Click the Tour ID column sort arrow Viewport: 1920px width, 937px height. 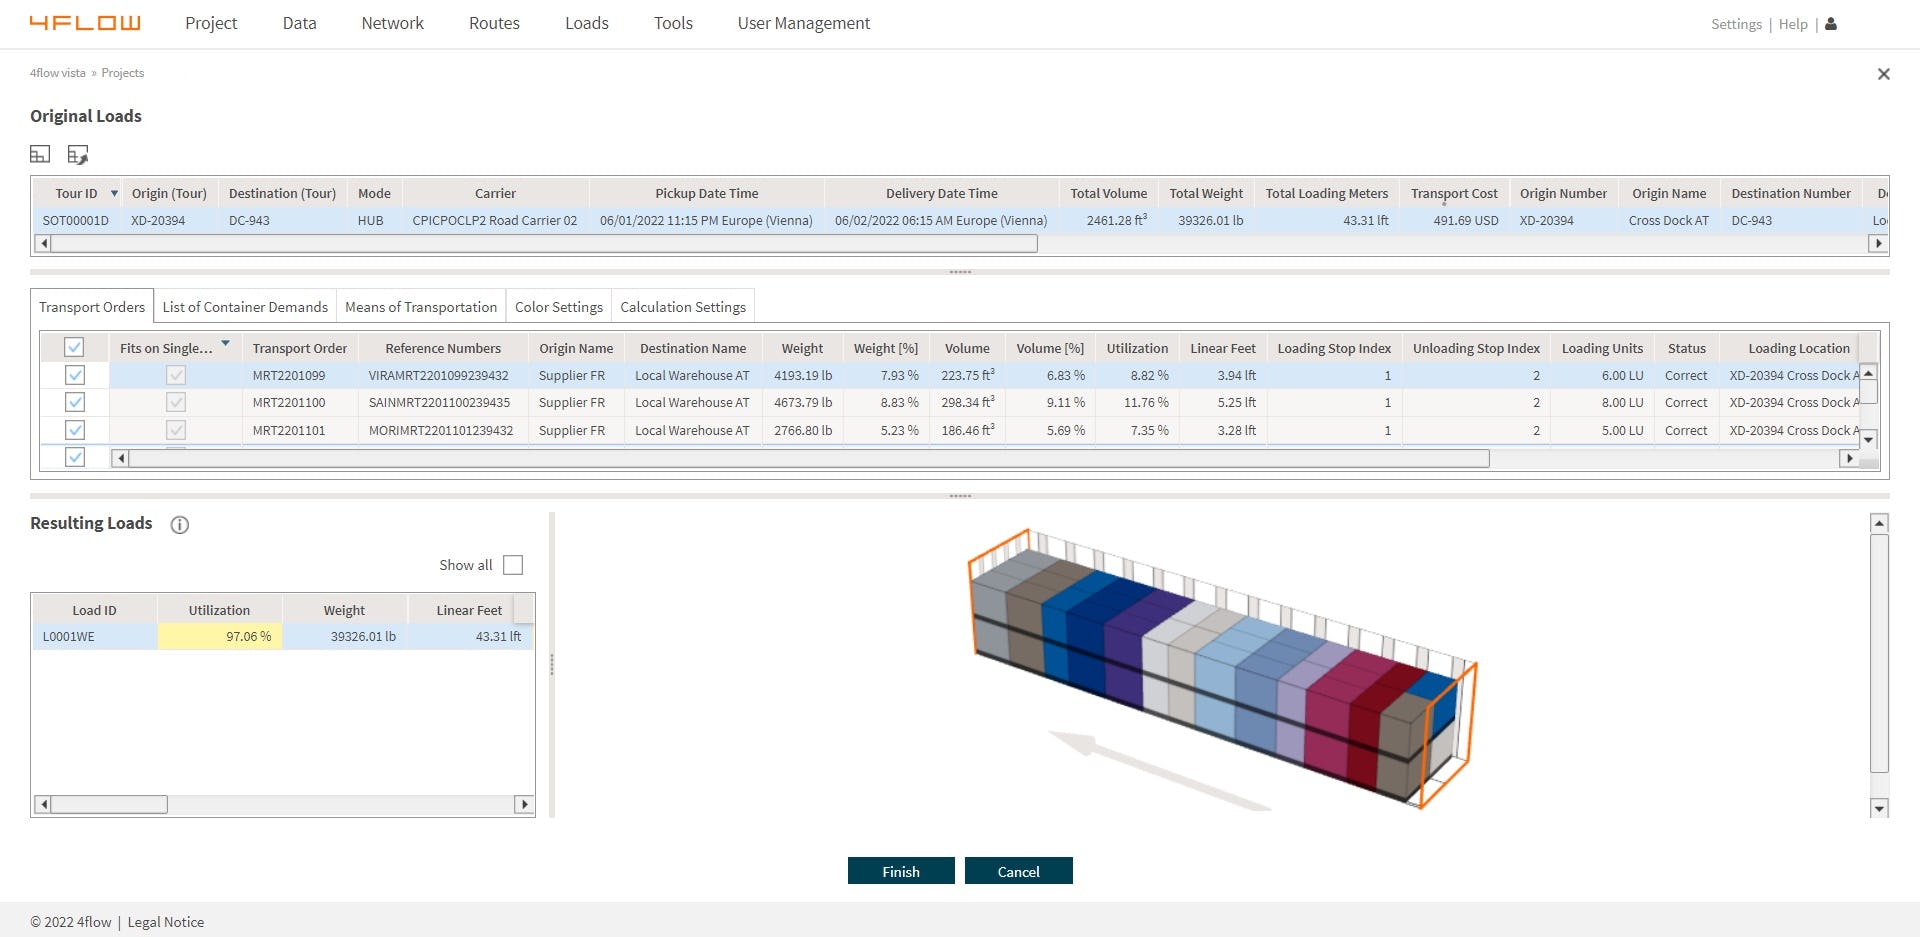[115, 193]
